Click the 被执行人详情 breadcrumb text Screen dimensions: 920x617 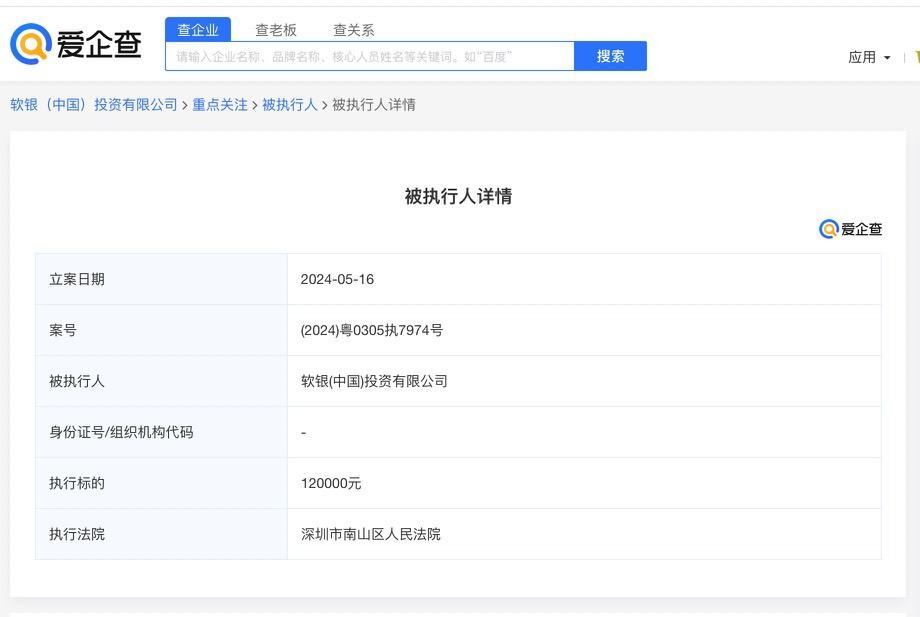point(373,105)
